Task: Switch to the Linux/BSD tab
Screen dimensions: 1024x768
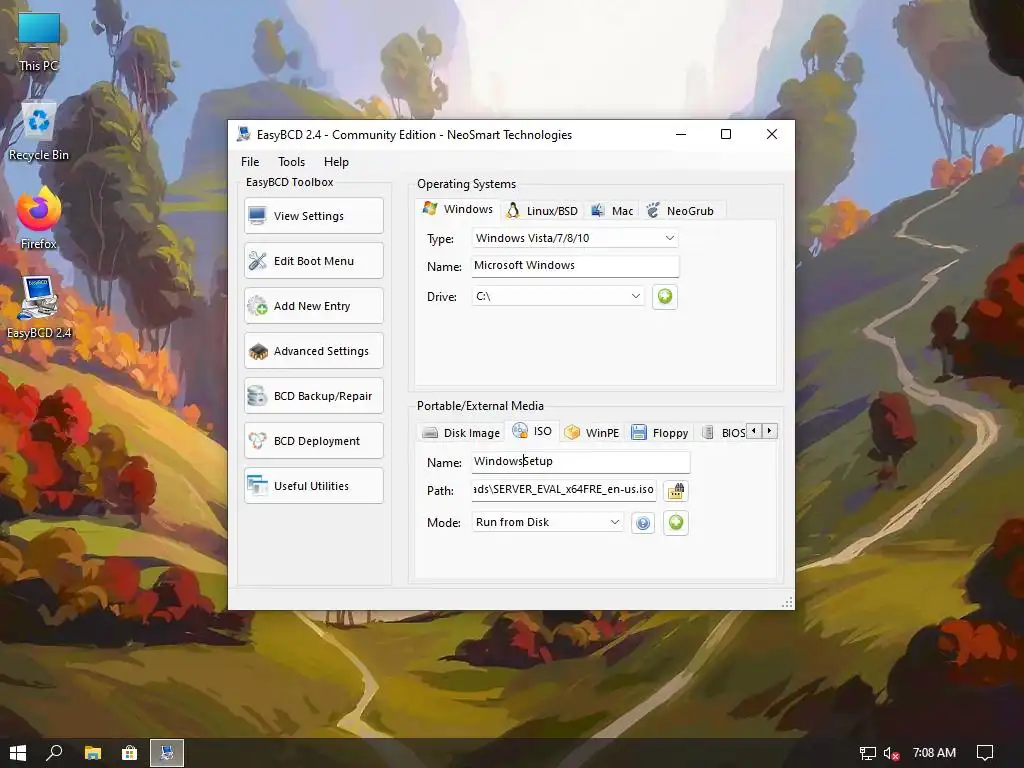Action: click(x=543, y=211)
